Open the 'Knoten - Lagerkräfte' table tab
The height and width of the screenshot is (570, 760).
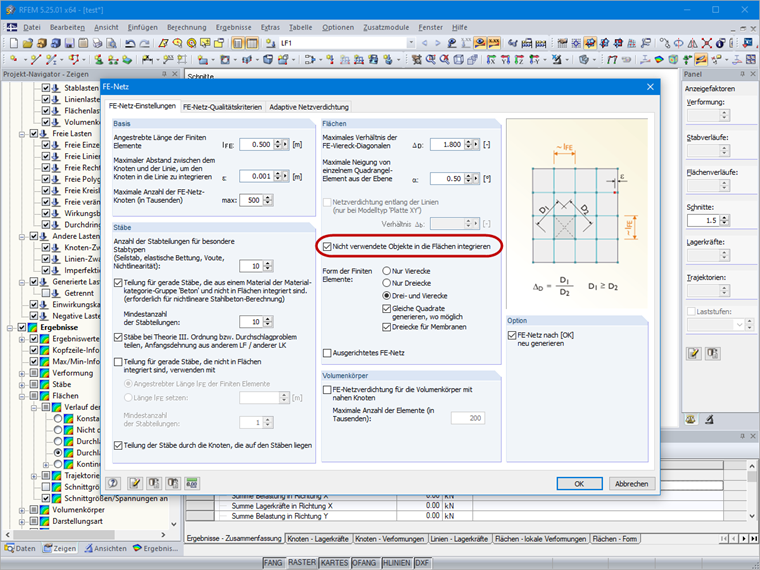click(318, 539)
